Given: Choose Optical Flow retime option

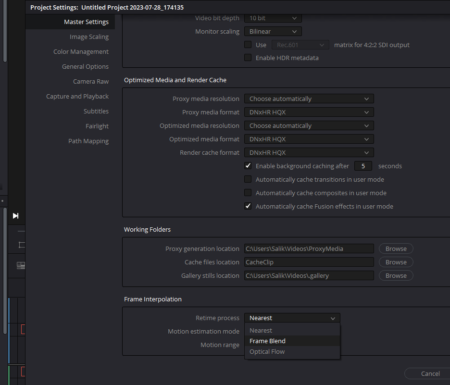Looking at the screenshot, I should point(292,352).
